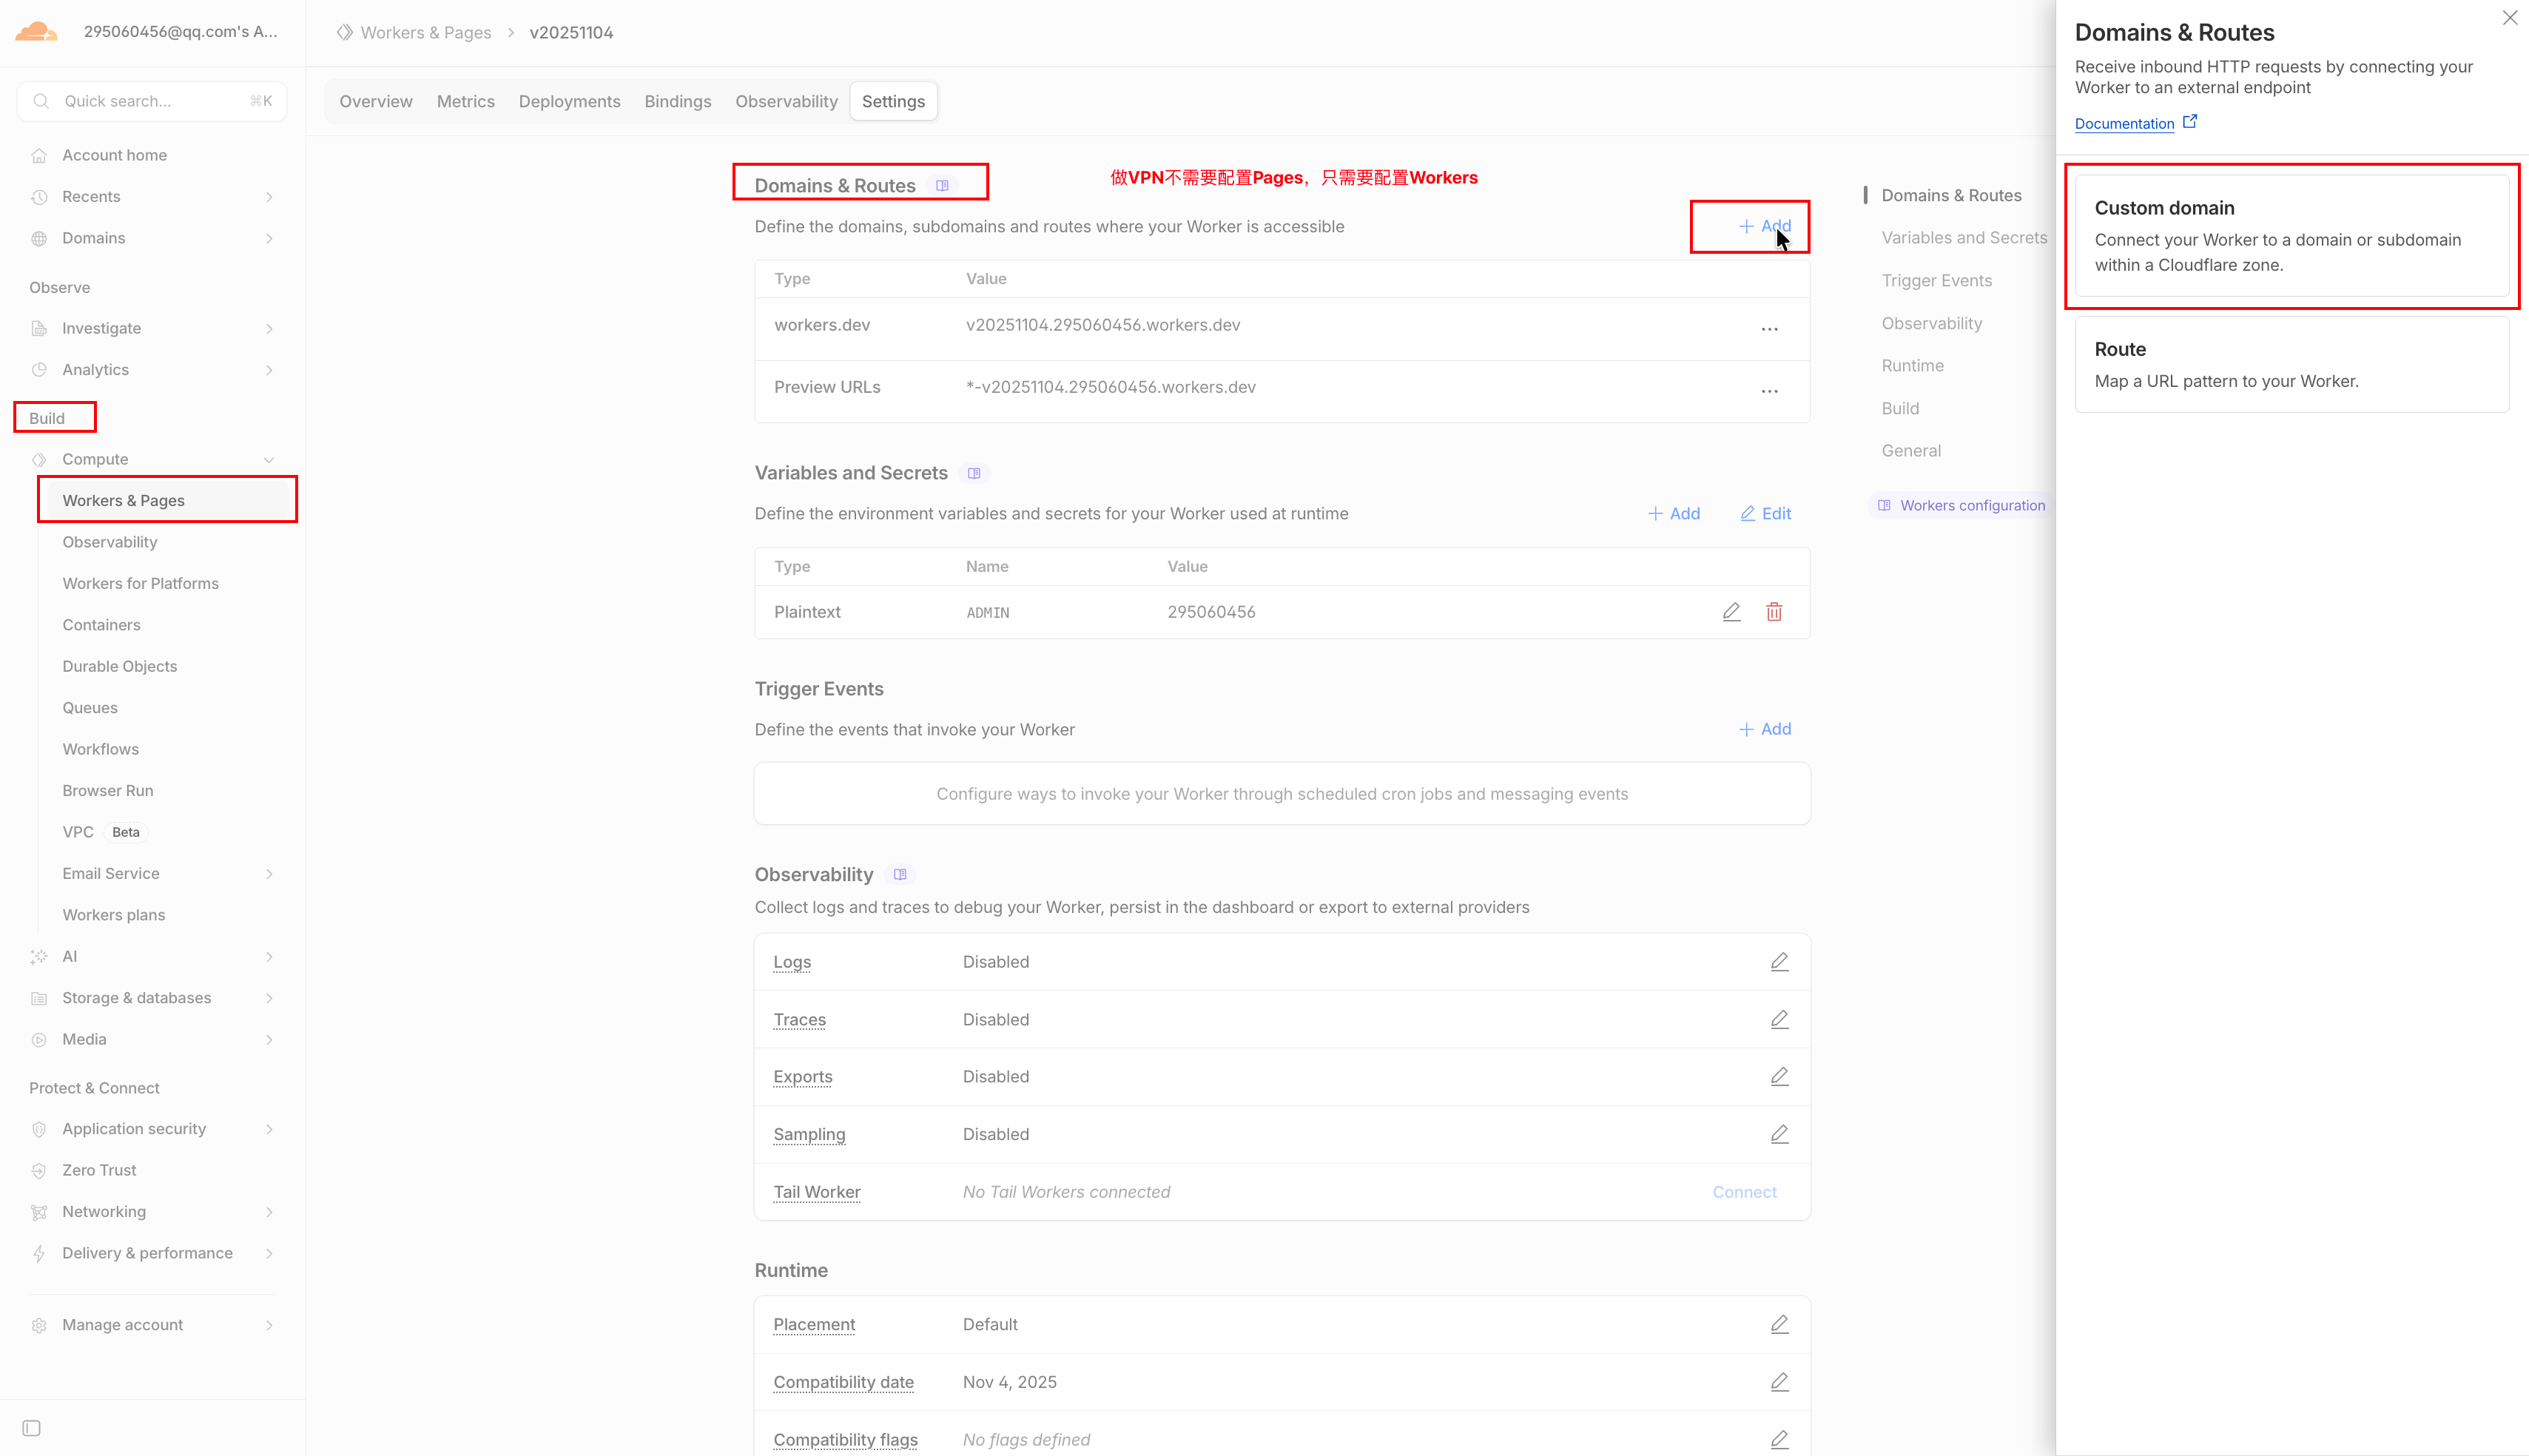Expand the Media sidebar menu
2529x1456 pixels.
pos(269,1040)
